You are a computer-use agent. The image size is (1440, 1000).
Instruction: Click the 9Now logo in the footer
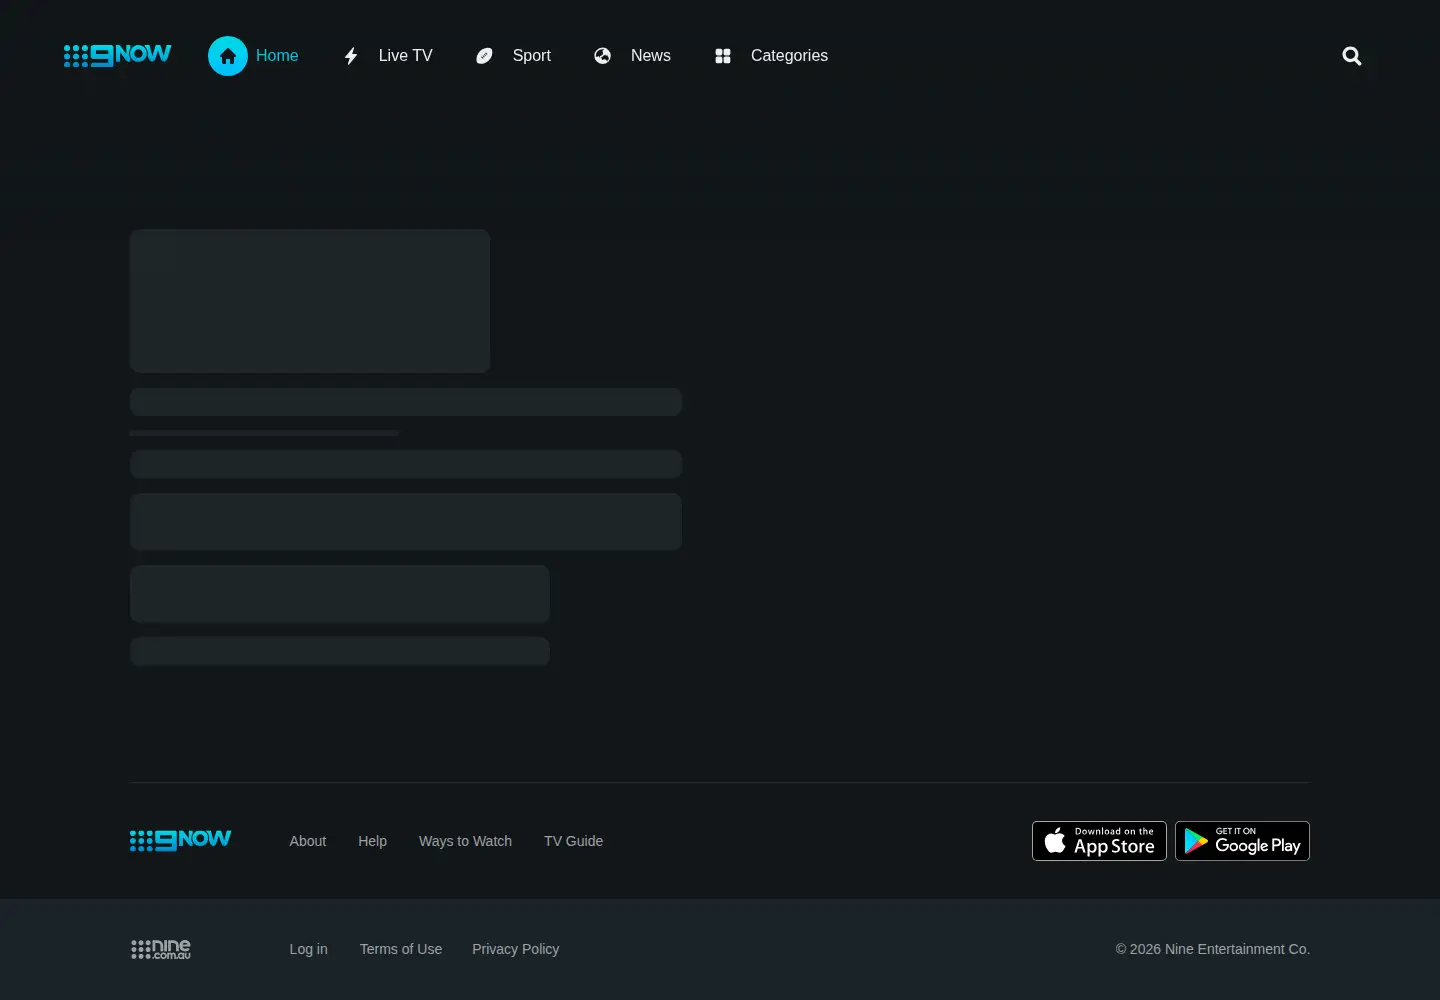coord(181,840)
